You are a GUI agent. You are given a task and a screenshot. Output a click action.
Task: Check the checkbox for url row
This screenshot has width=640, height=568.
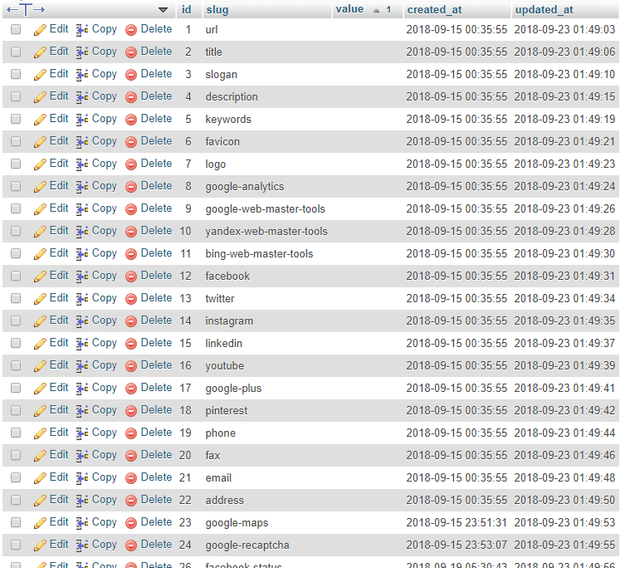click(x=16, y=29)
